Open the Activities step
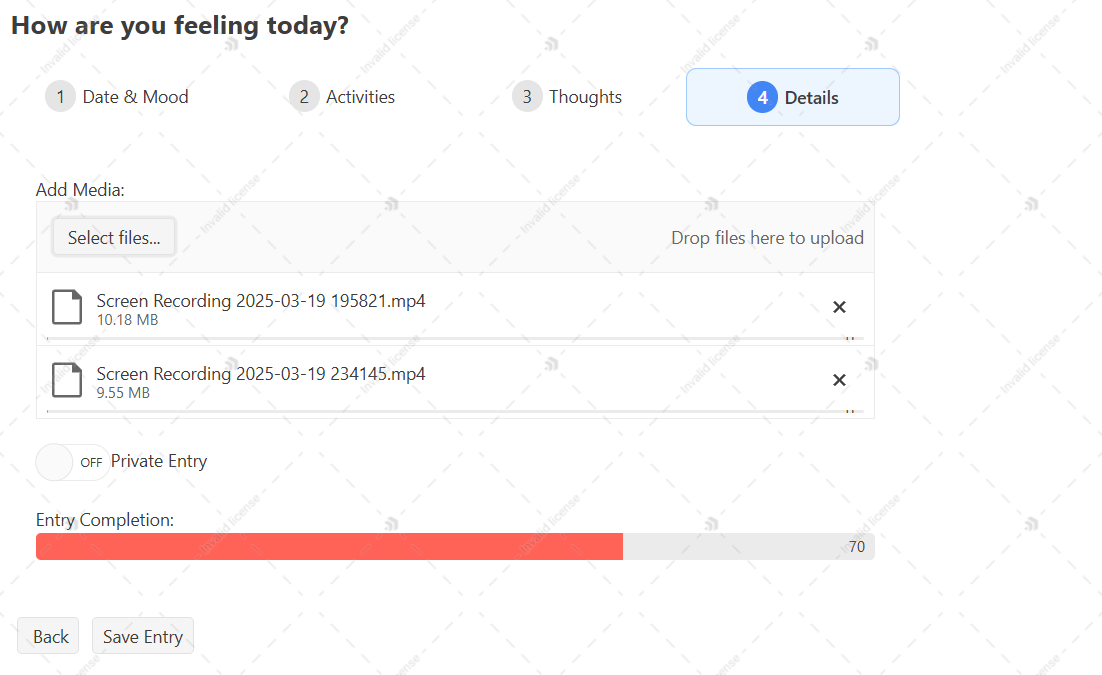The height and width of the screenshot is (675, 1102). [x=342, y=97]
